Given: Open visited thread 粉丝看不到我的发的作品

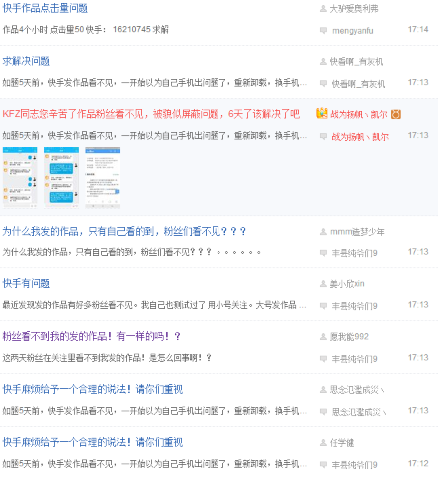Looking at the screenshot, I should [91, 336].
